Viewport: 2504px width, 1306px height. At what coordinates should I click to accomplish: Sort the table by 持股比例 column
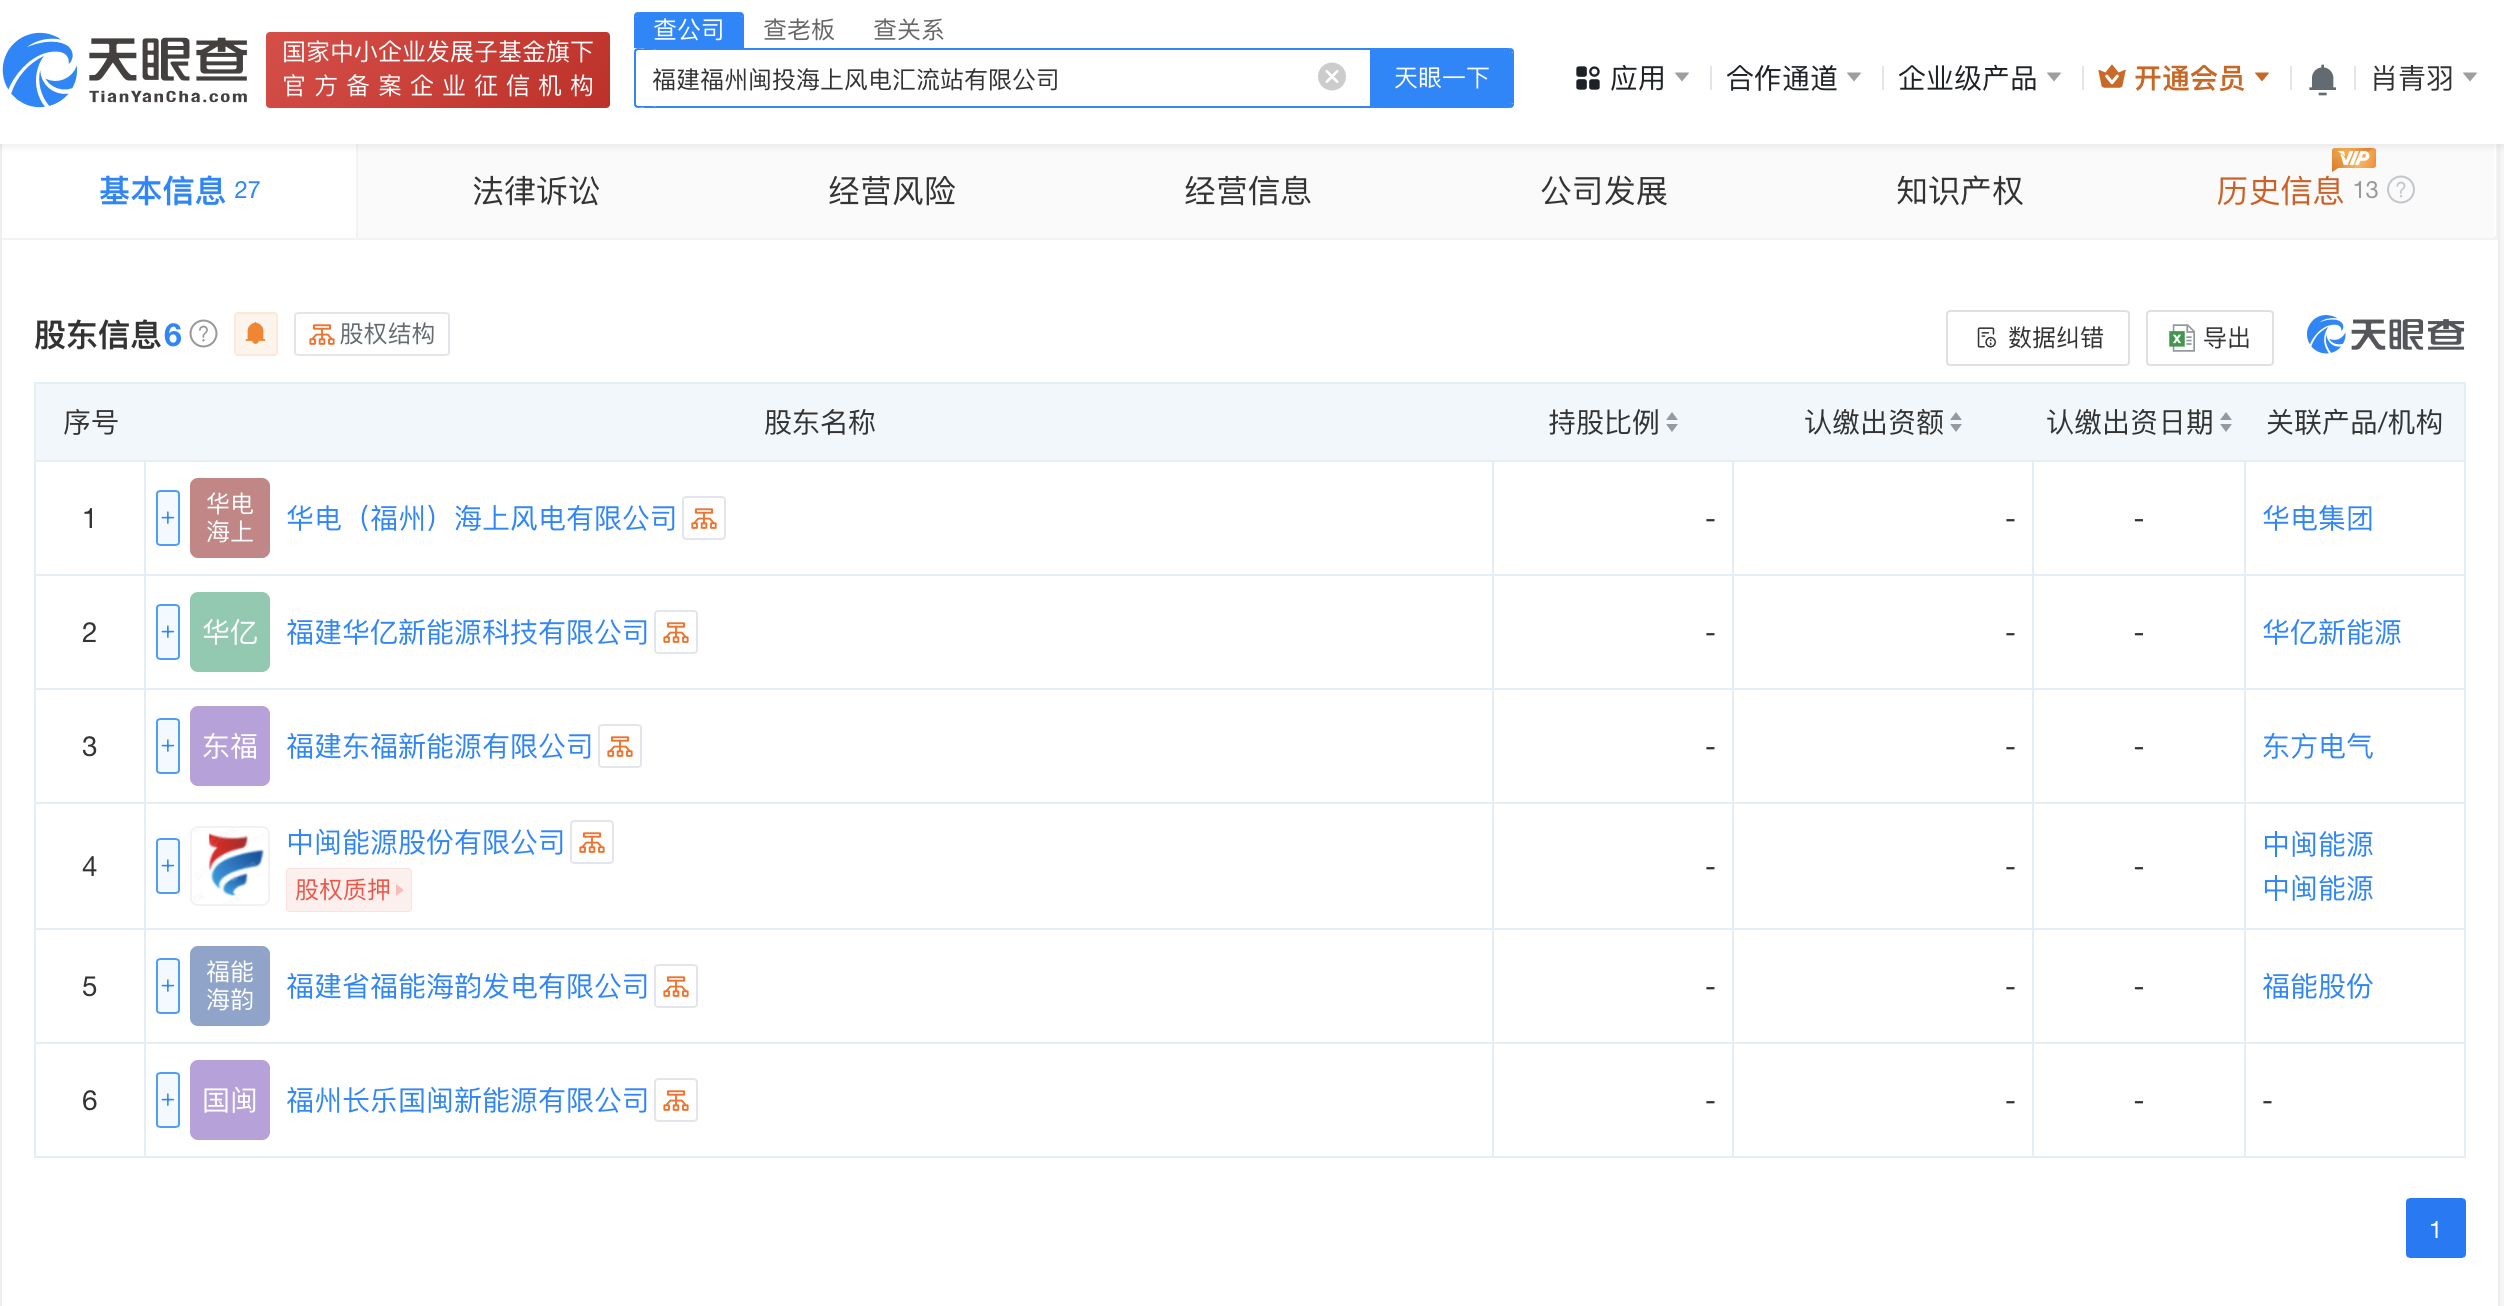[1612, 423]
